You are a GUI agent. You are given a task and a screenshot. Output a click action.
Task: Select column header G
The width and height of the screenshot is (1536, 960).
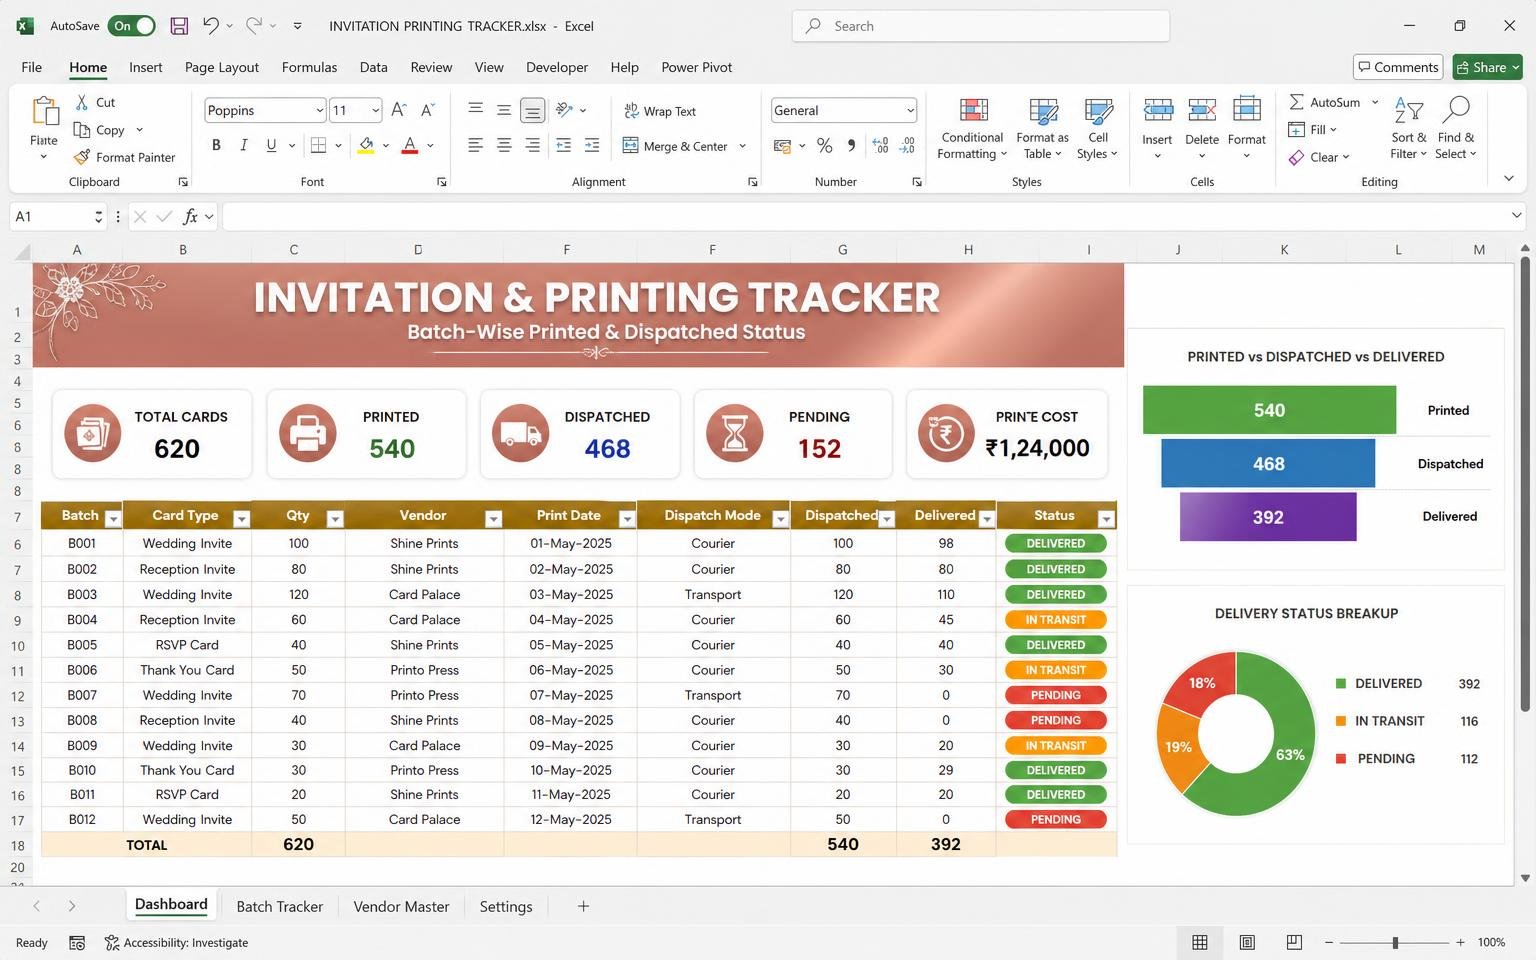tap(843, 250)
